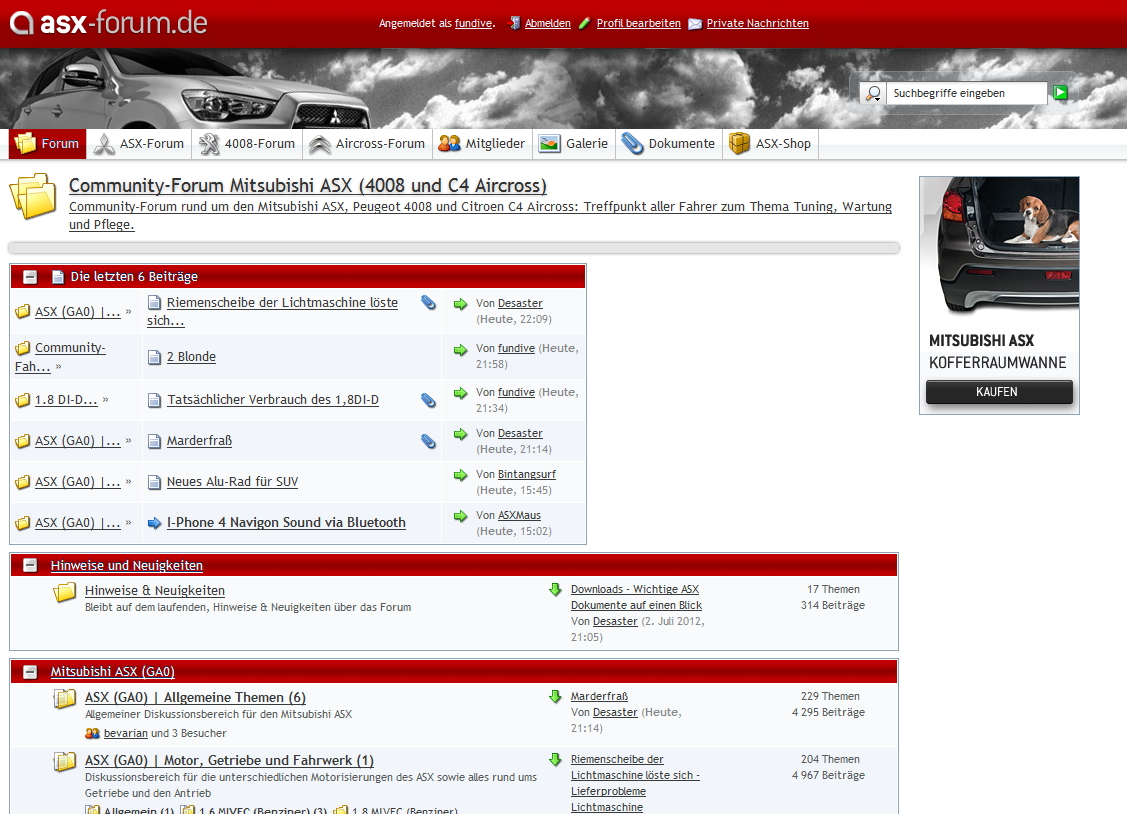
Task: Click the Suchbegriffe eingeben search field
Action: (966, 93)
